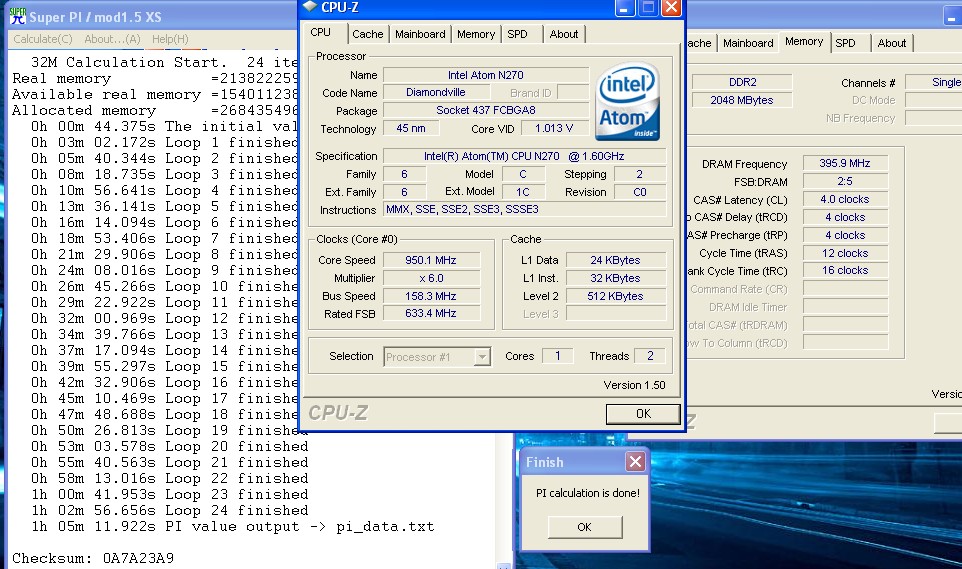The width and height of the screenshot is (962, 569).
Task: Click the Super PI app icon in title bar
Action: coord(17,16)
